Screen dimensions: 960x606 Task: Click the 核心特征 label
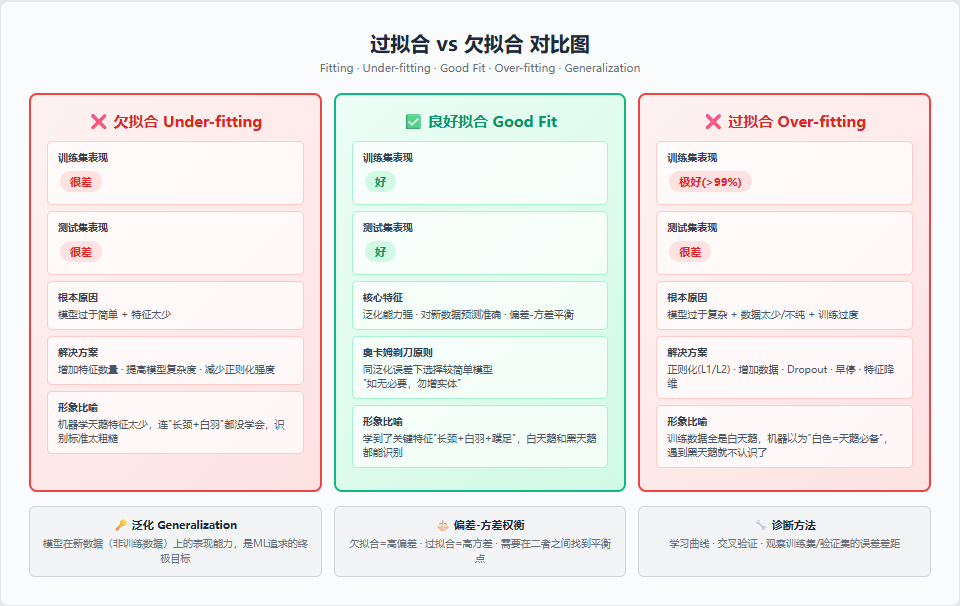pos(383,297)
